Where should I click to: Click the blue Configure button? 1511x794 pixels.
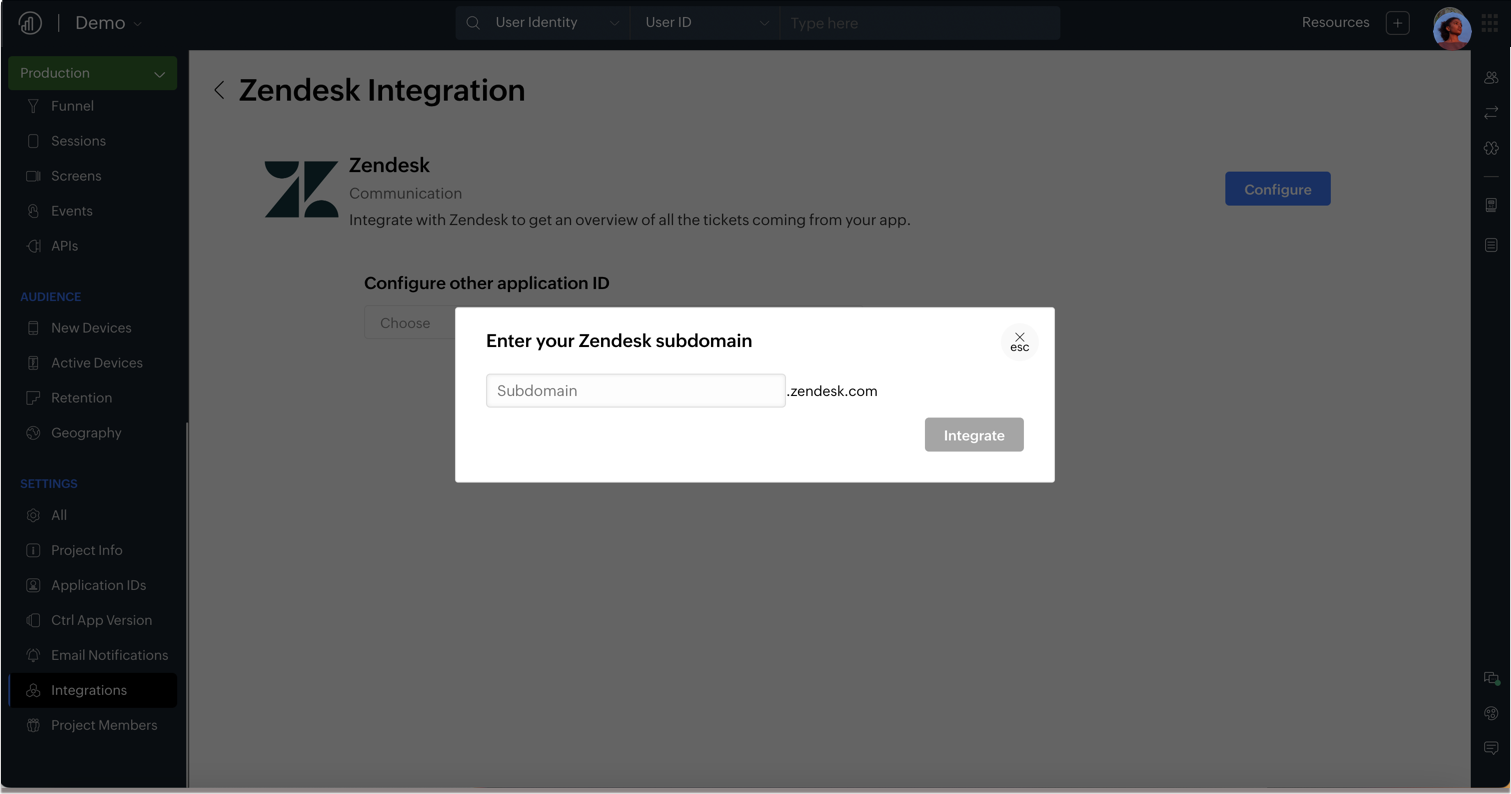click(1277, 189)
